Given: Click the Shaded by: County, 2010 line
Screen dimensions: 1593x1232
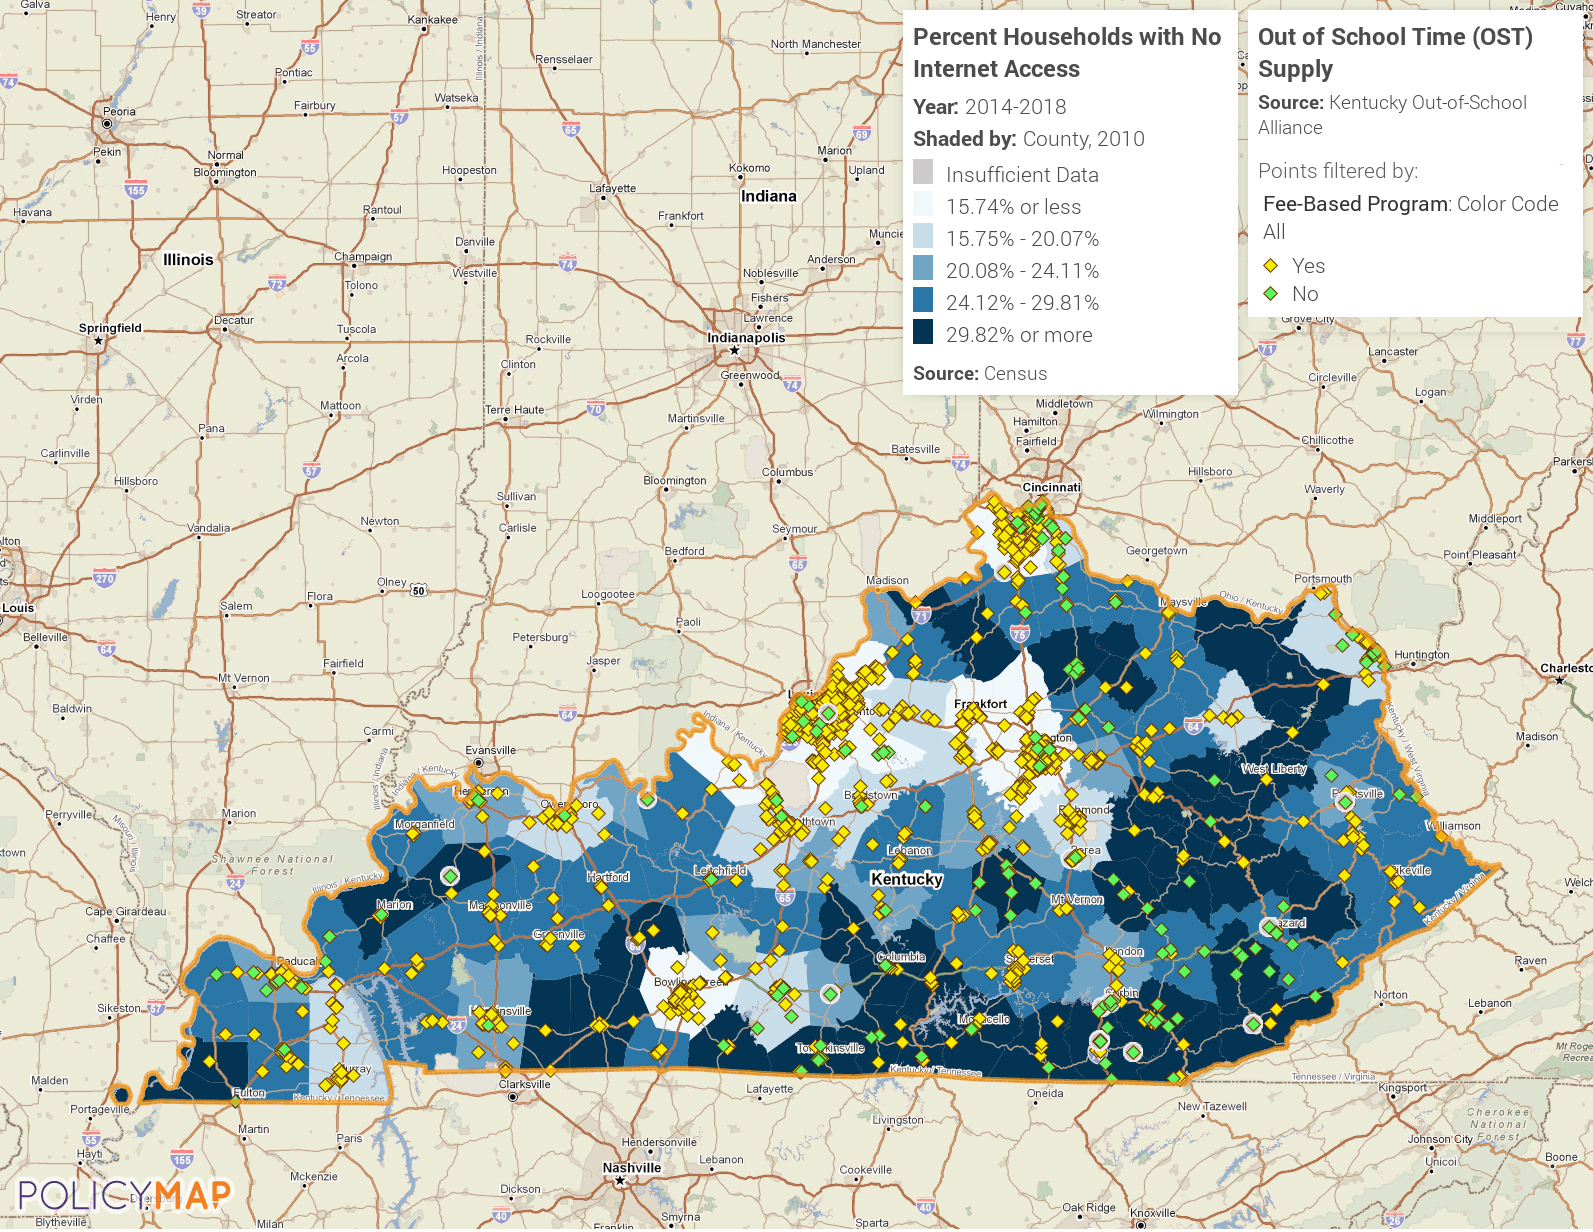Looking at the screenshot, I should click(1029, 139).
